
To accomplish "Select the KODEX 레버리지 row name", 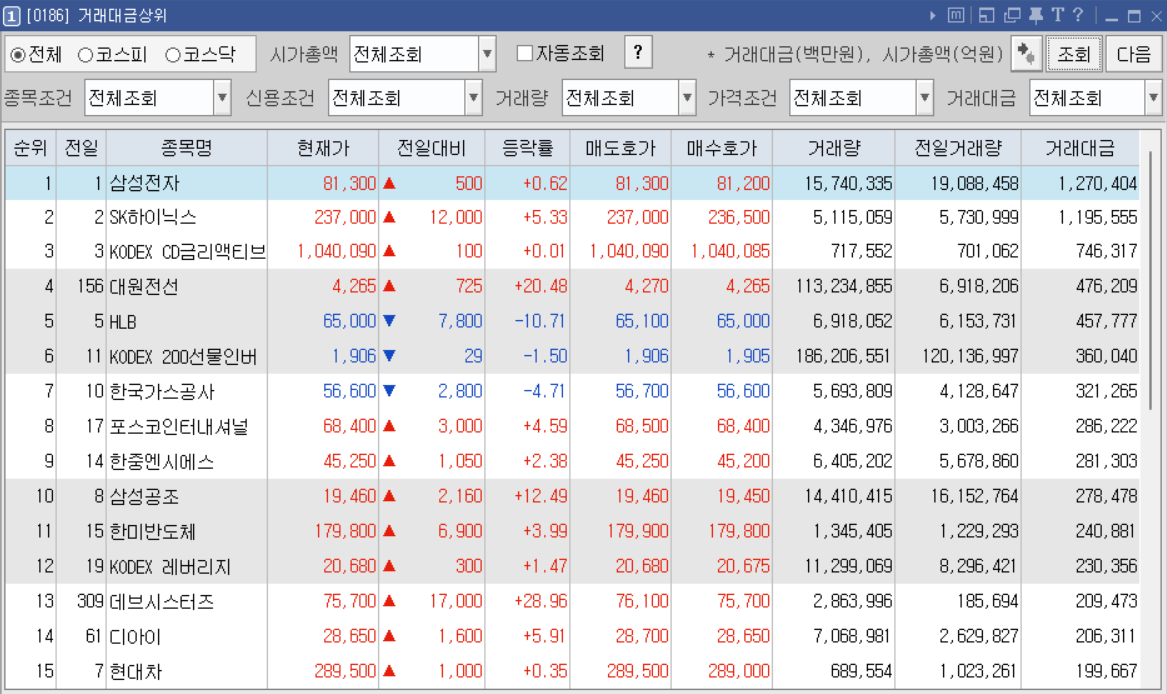I will [170, 567].
